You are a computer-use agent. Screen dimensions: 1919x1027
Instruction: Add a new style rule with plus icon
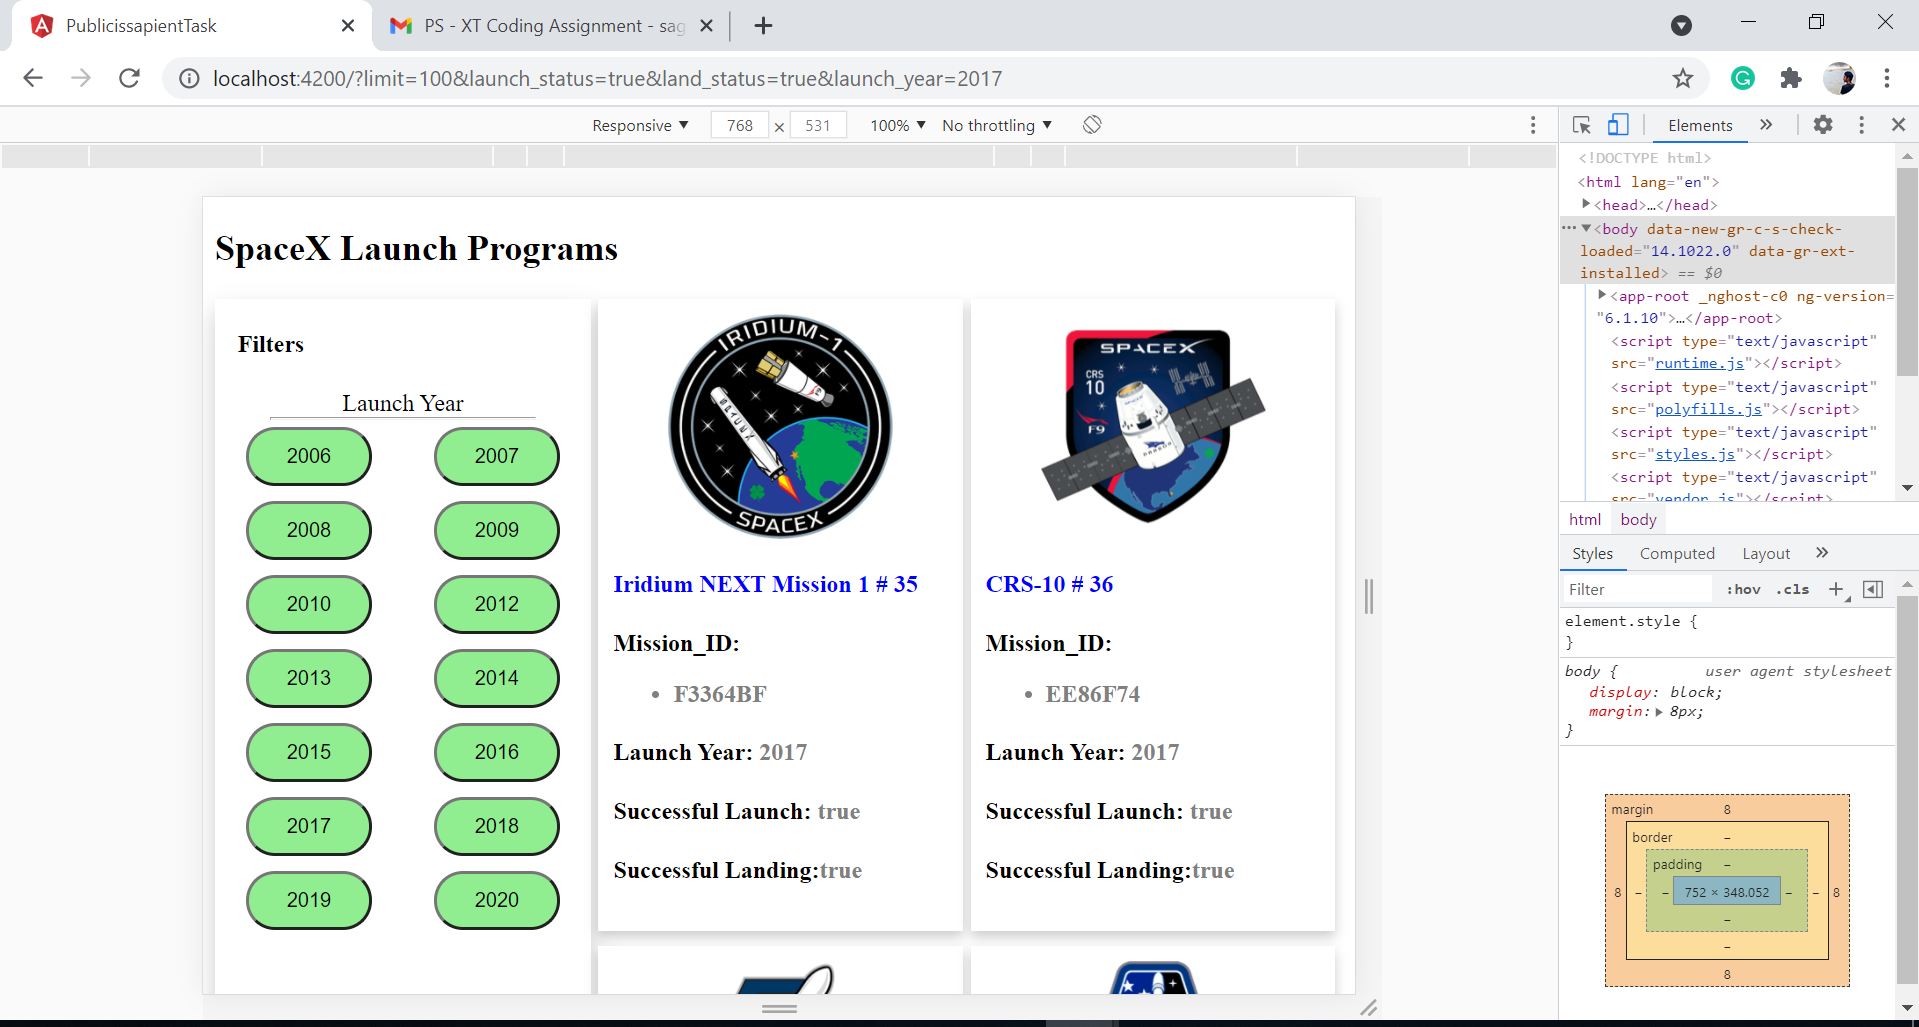coord(1836,589)
